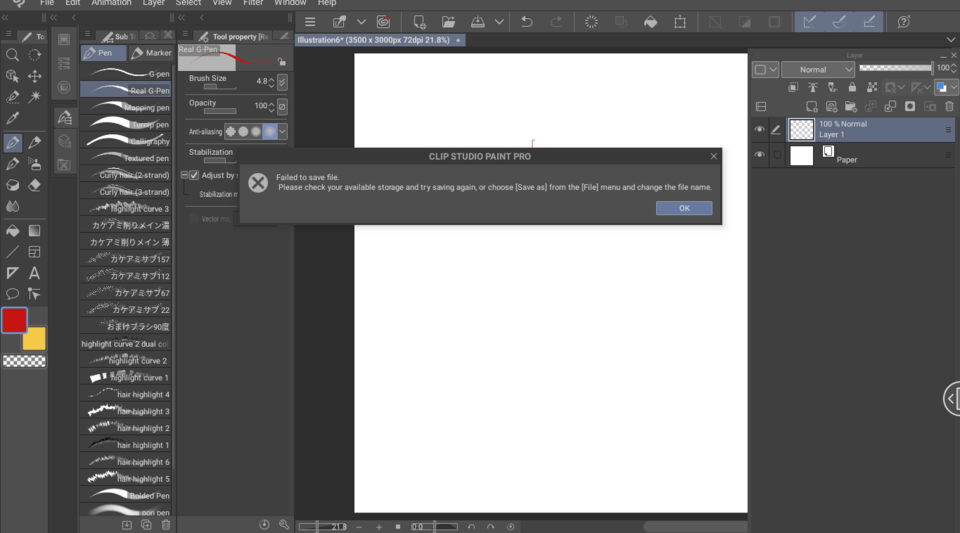This screenshot has width=960, height=533.
Task: Click the Undo arrow in command bar
Action: pyautogui.click(x=527, y=22)
